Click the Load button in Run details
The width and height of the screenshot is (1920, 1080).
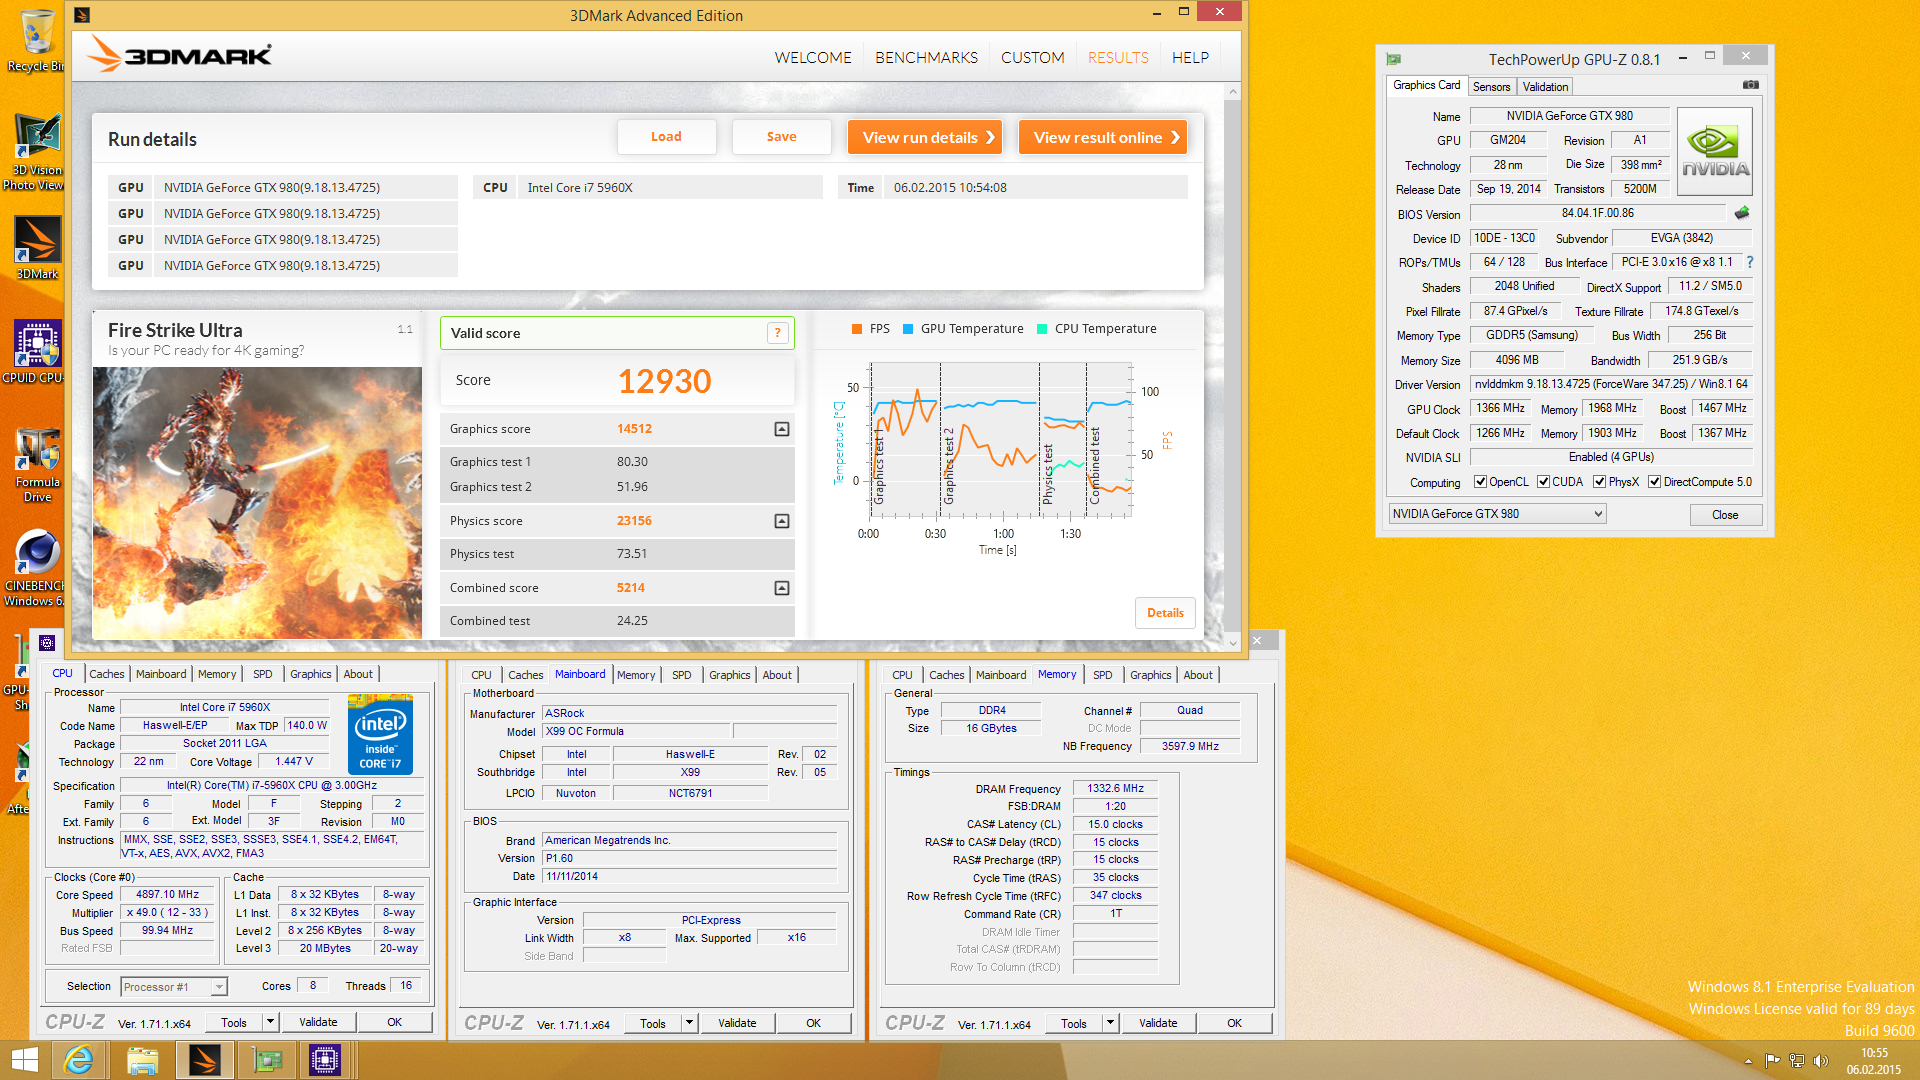666,137
